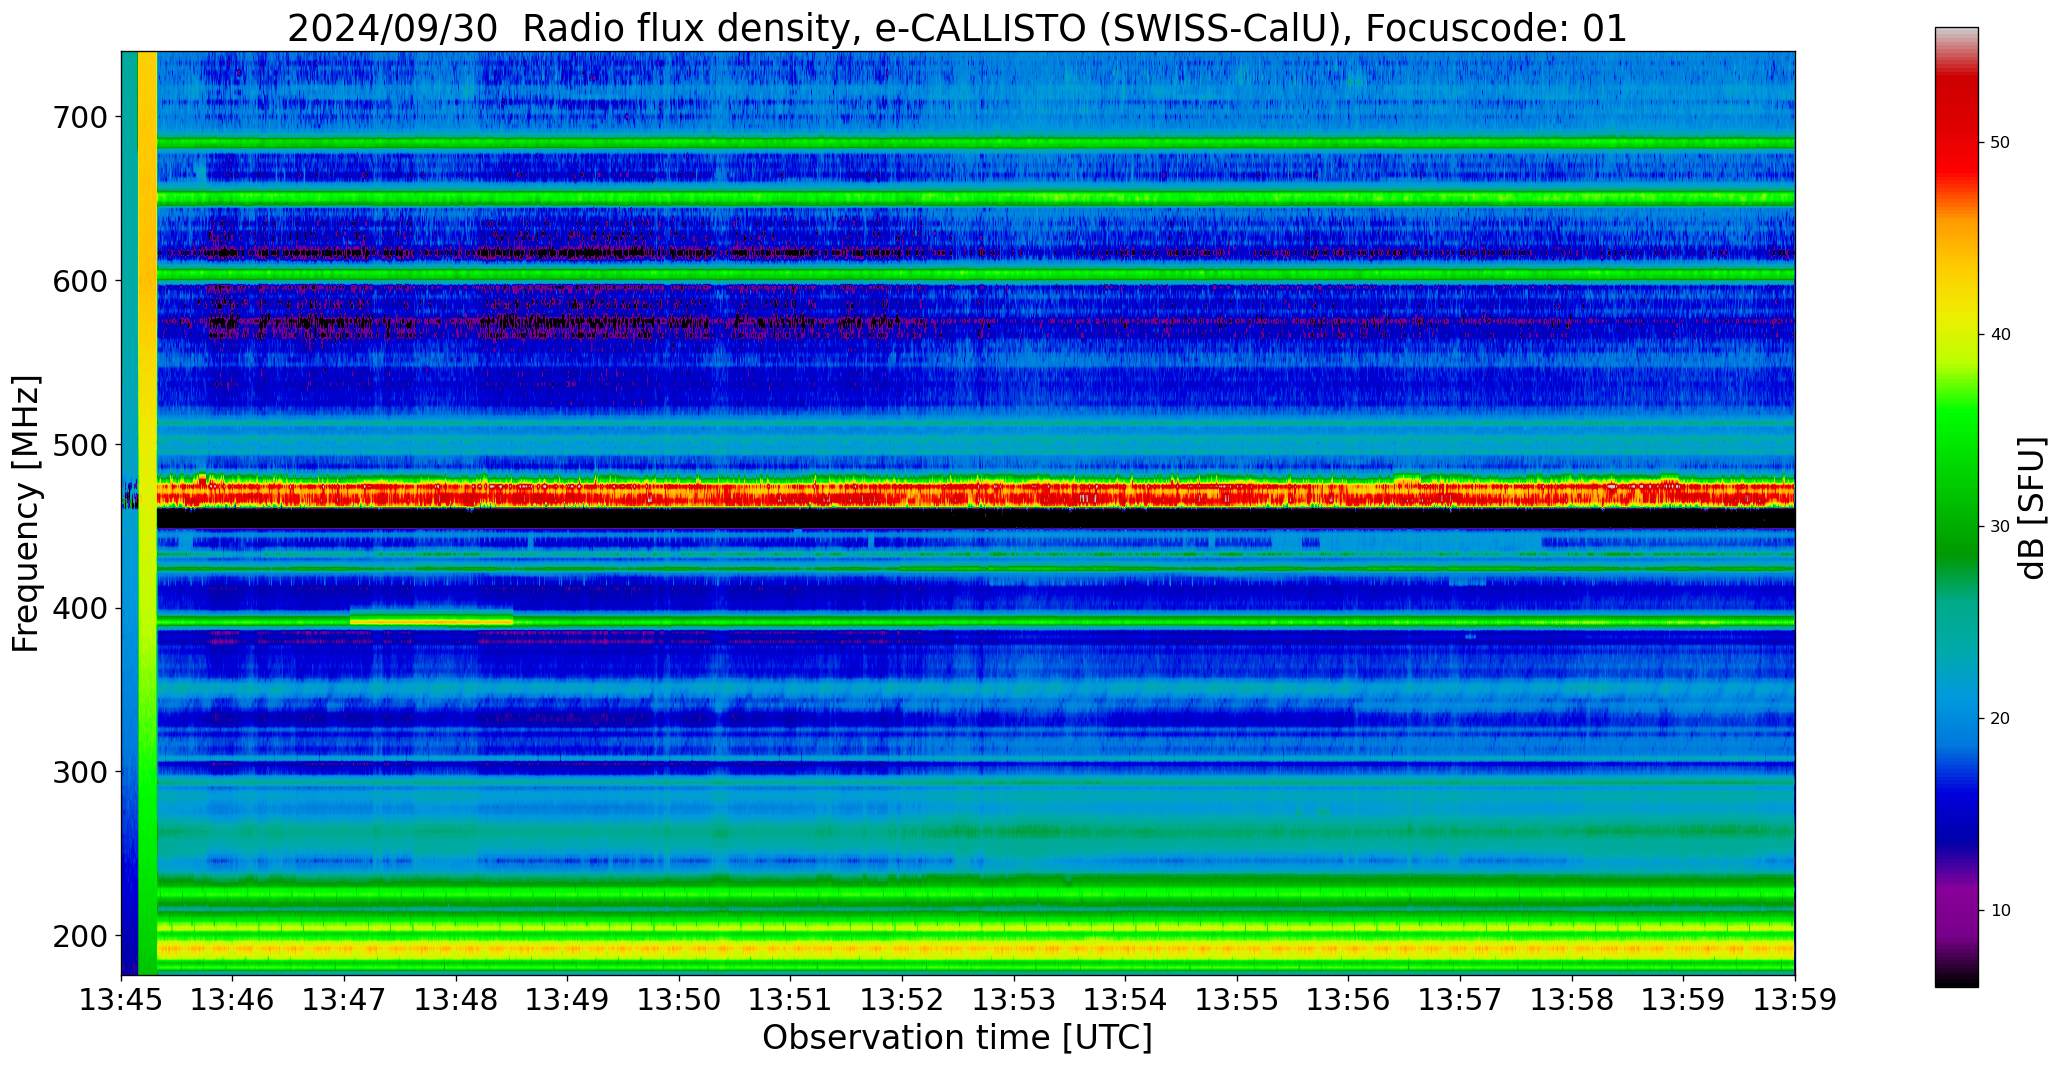
Task: Click the 13:47 time tick label
Action: (345, 1000)
